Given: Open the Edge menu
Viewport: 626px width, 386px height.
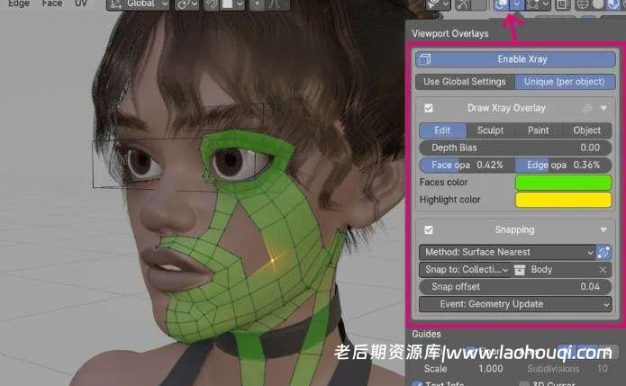Looking at the screenshot, I should point(18,4).
